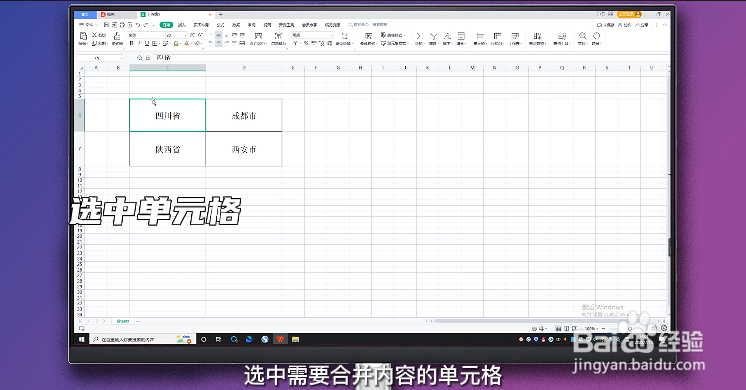Click the insert function fx icon

pyautogui.click(x=147, y=58)
